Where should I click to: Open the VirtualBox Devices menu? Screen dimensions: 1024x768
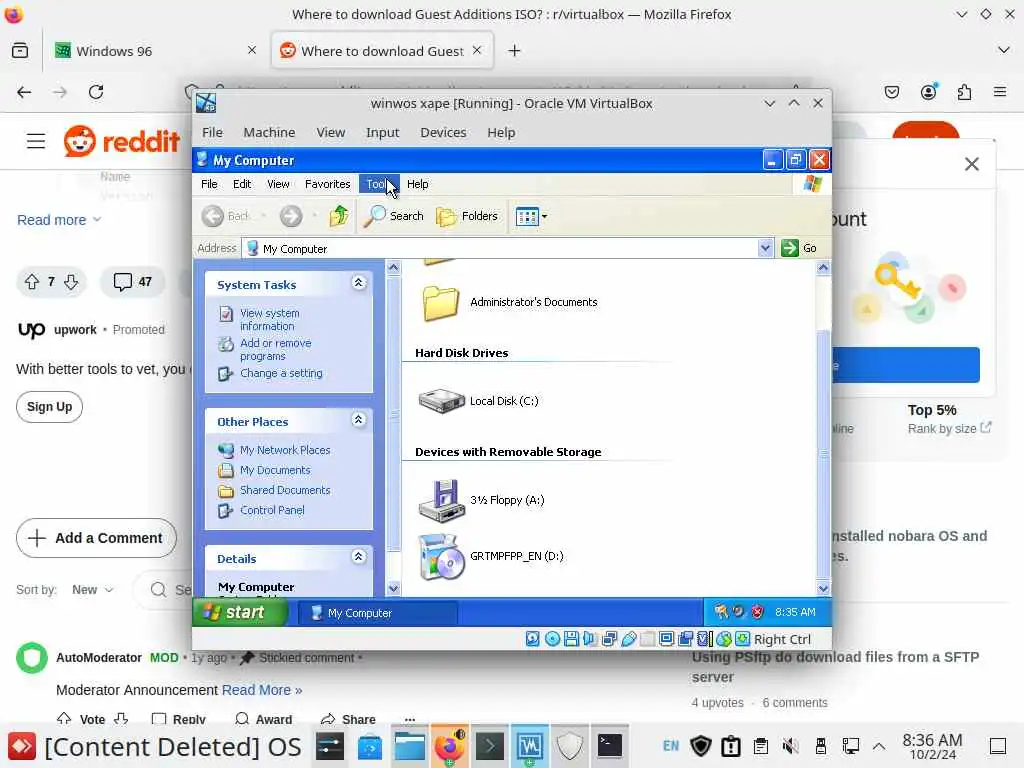tap(443, 133)
